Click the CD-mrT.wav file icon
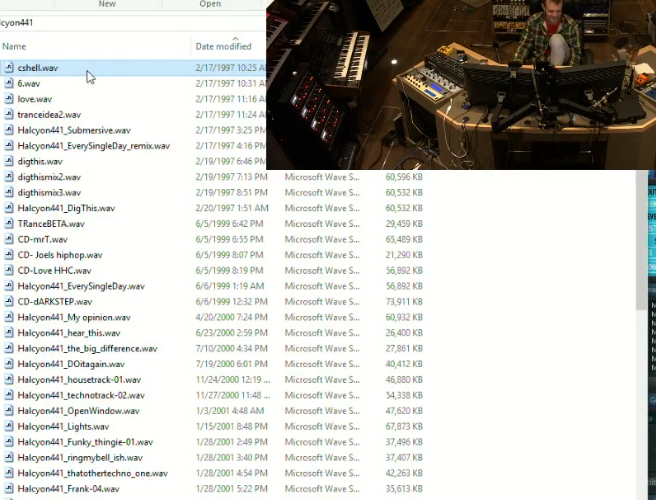 click(9, 240)
